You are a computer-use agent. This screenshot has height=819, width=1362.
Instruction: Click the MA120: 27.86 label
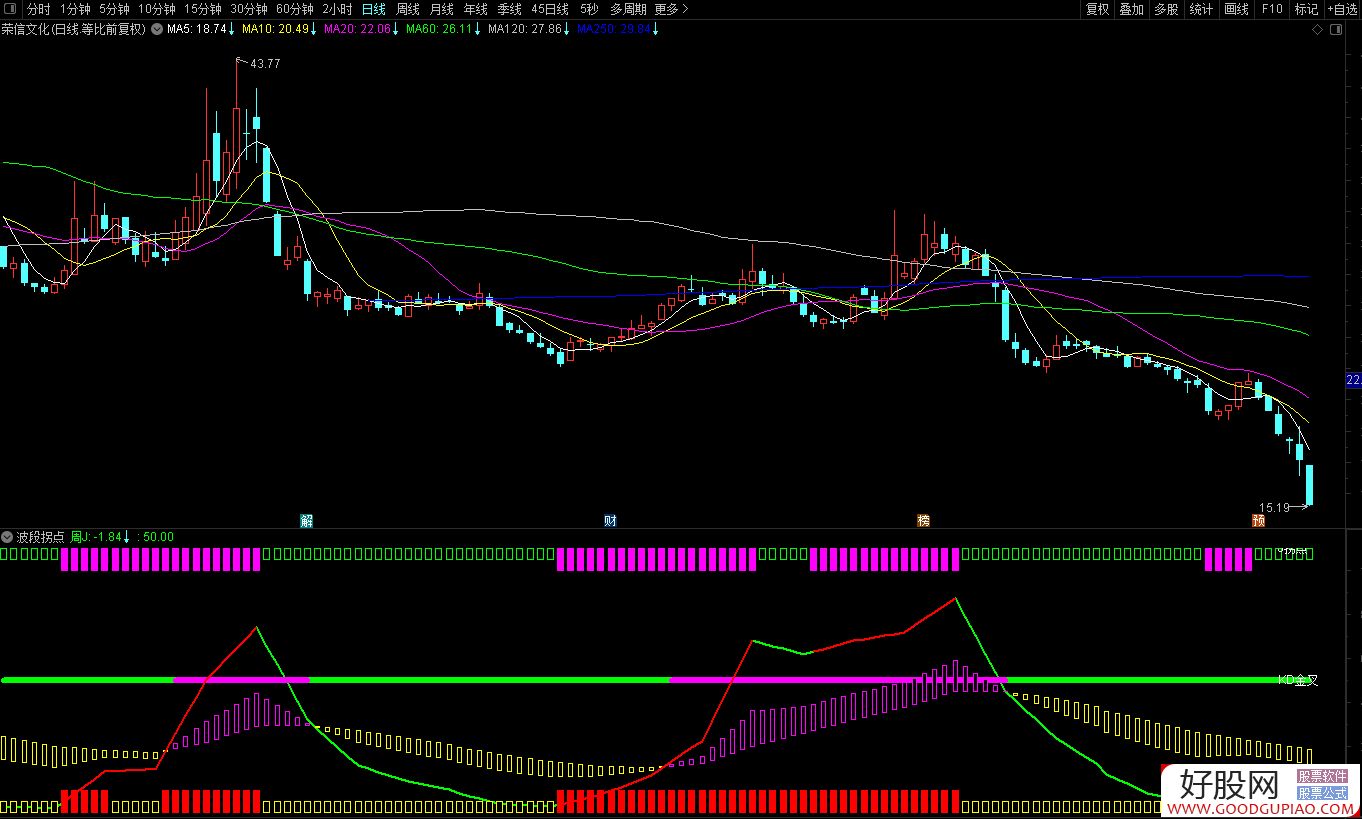(524, 30)
